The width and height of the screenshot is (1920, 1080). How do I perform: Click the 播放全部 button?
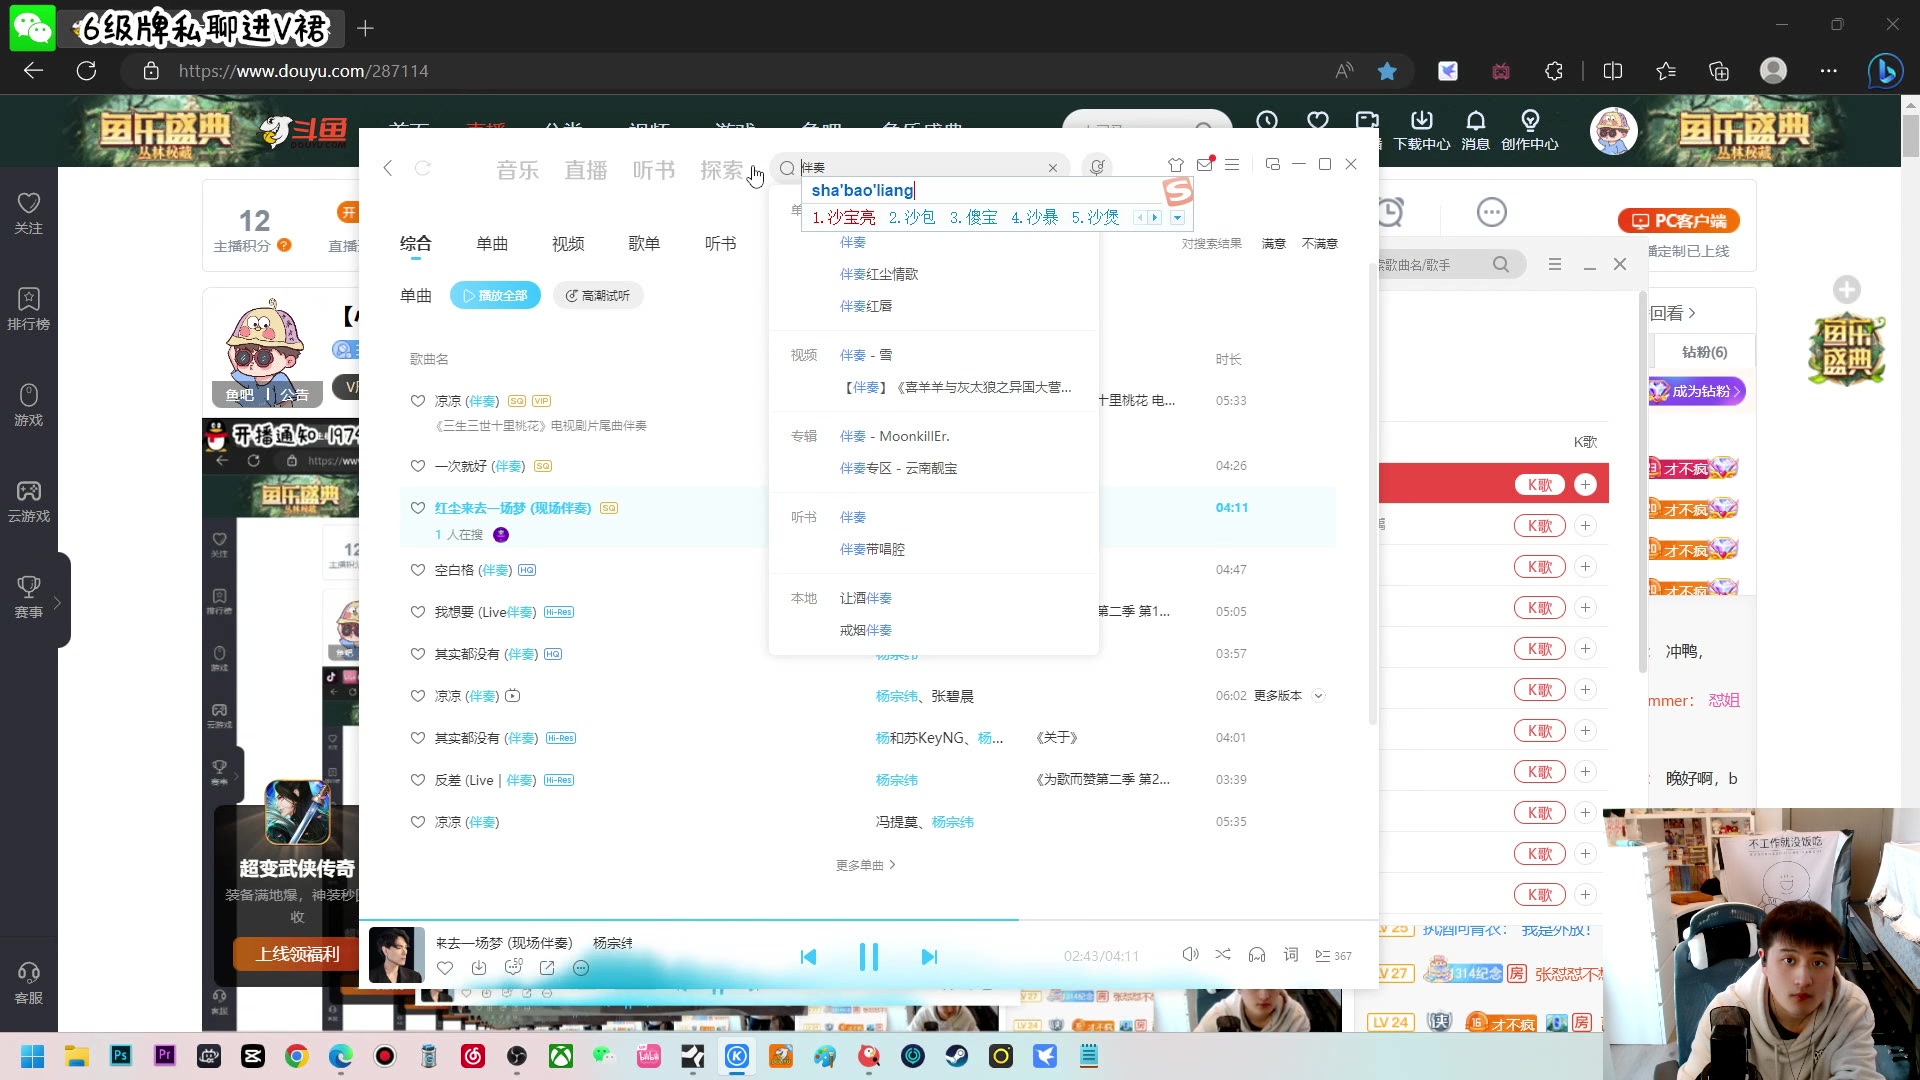[495, 295]
